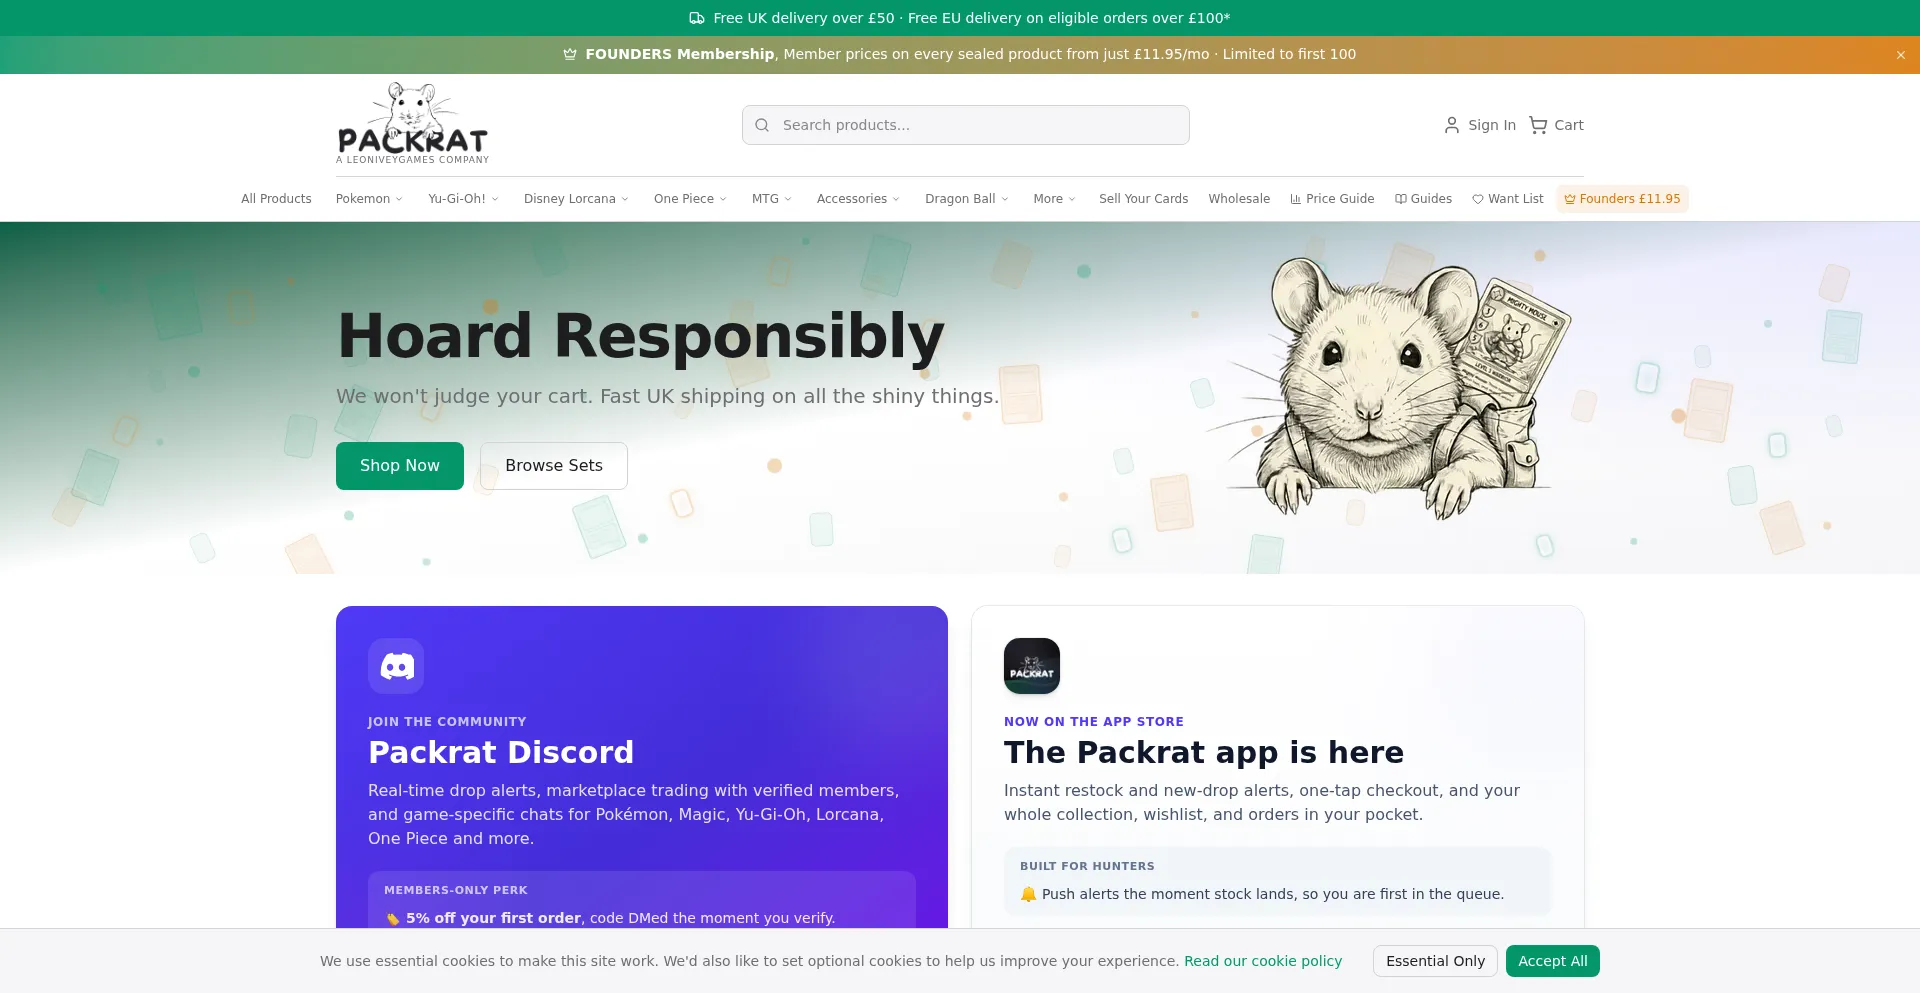Open the Price Guide
This screenshot has height=993, width=1920.
click(x=1332, y=199)
